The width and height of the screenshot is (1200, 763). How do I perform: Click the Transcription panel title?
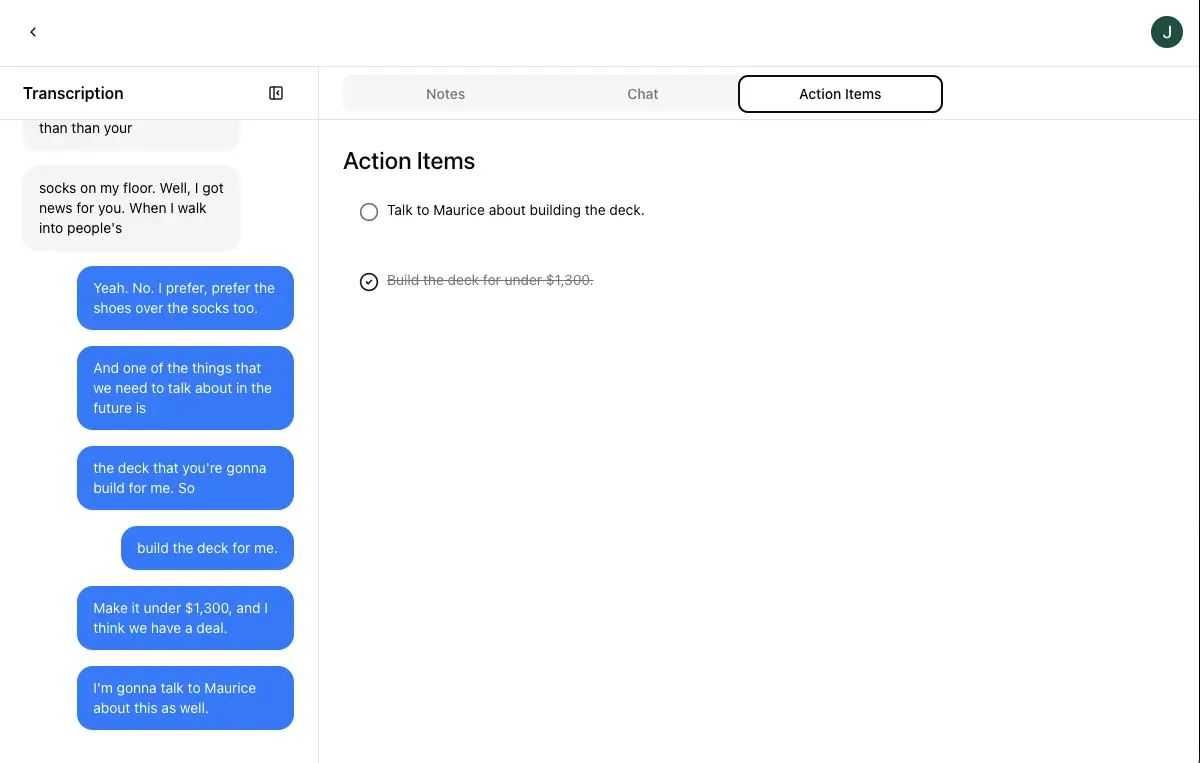(x=73, y=93)
